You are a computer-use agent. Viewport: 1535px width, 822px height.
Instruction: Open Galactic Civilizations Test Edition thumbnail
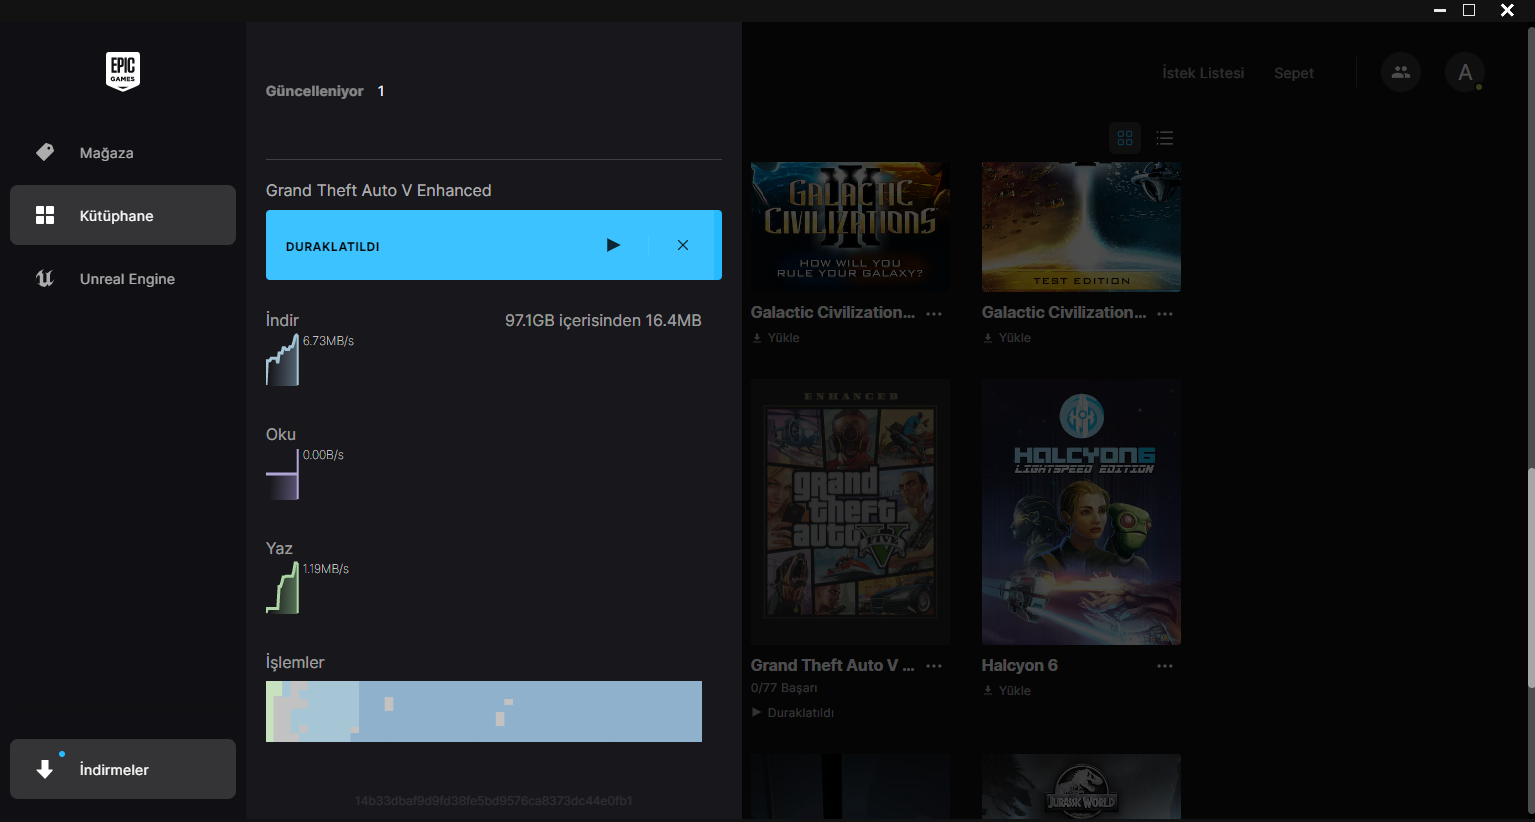[1081, 227]
